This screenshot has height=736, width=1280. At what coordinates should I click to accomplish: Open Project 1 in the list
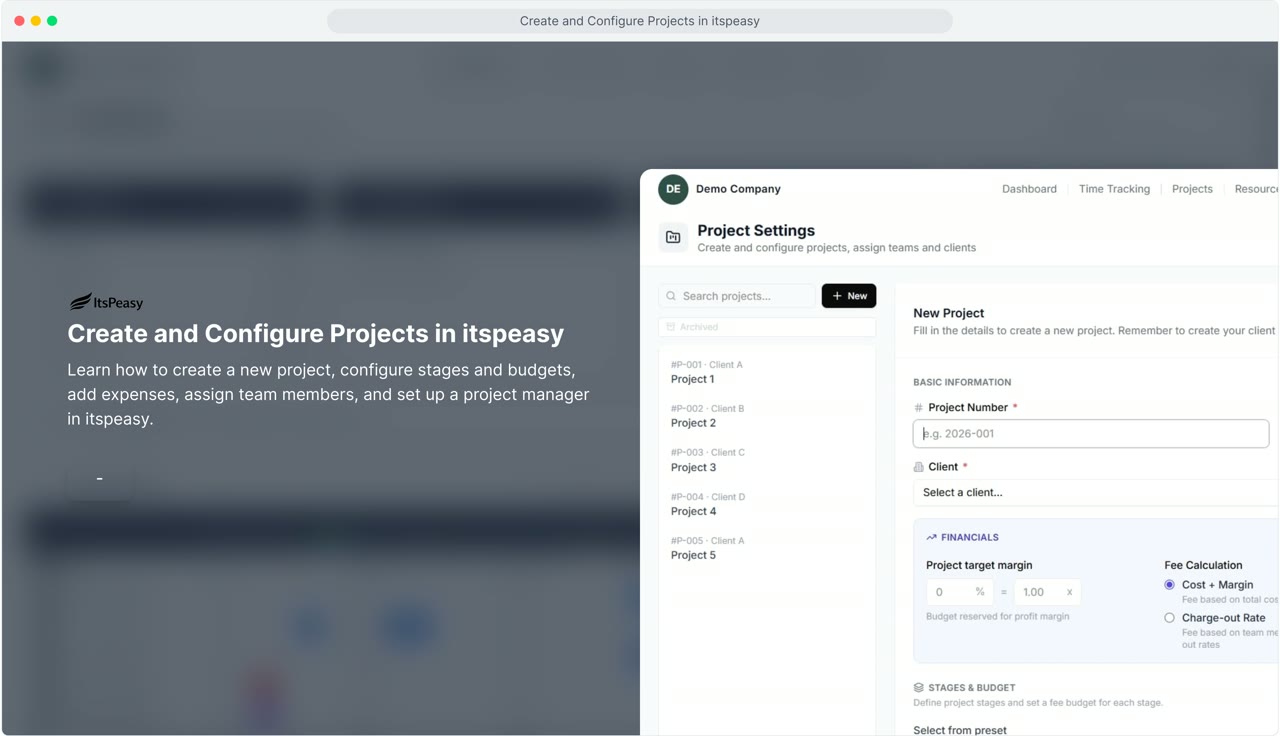click(x=767, y=372)
